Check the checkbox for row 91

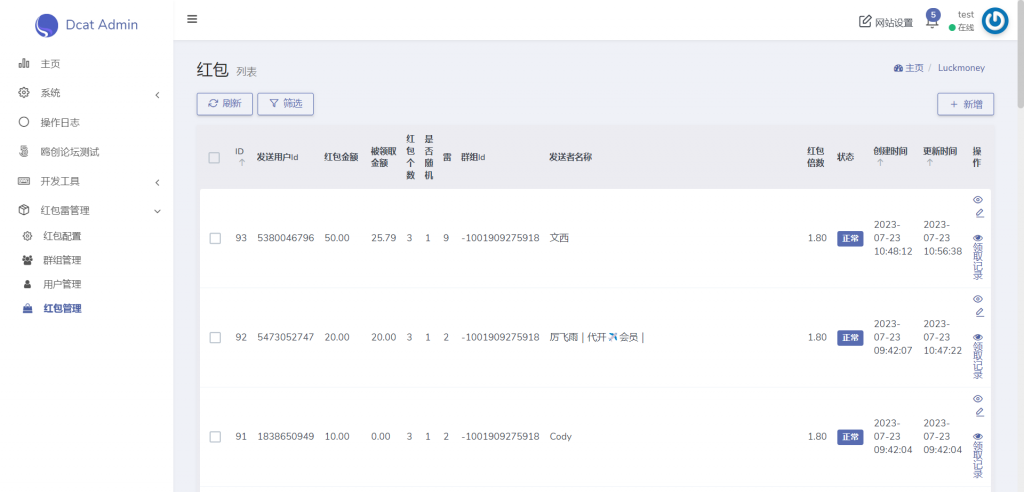215,436
